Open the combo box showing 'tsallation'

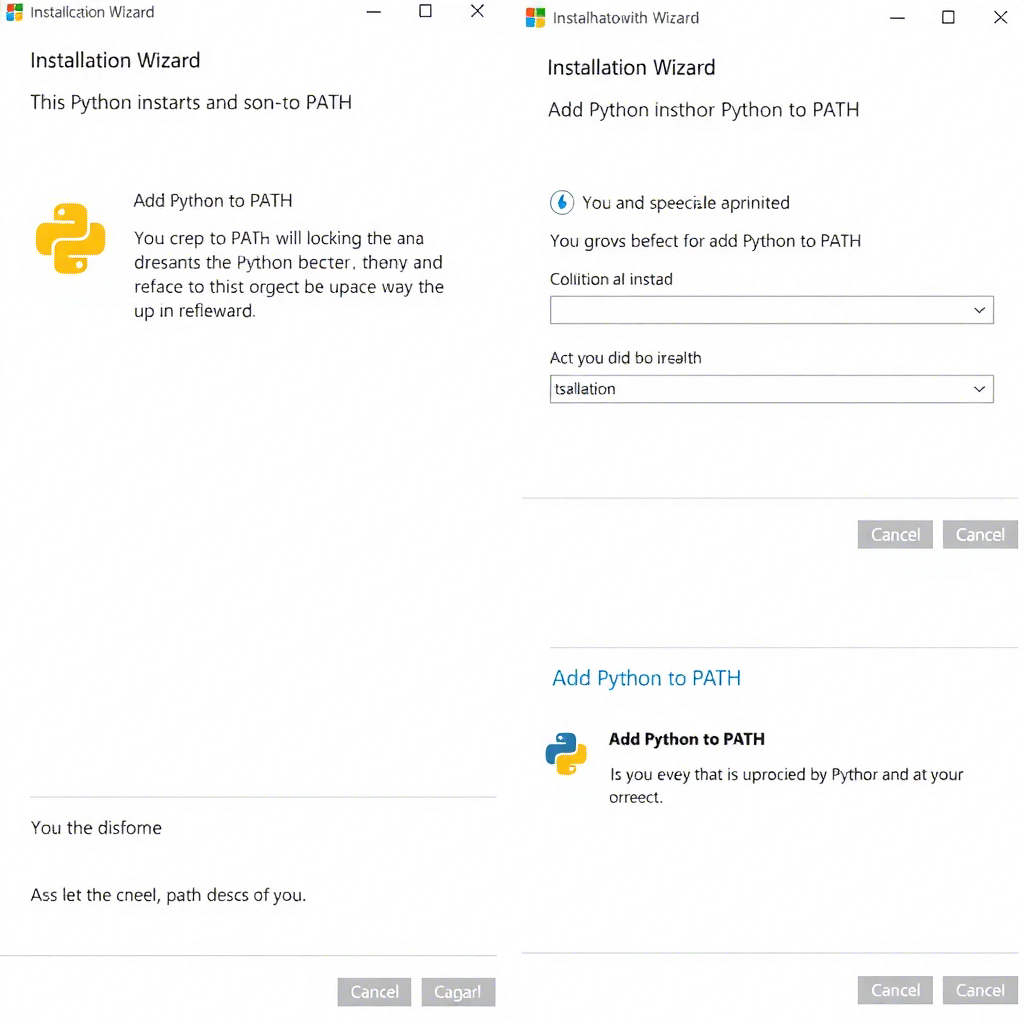tap(760, 389)
